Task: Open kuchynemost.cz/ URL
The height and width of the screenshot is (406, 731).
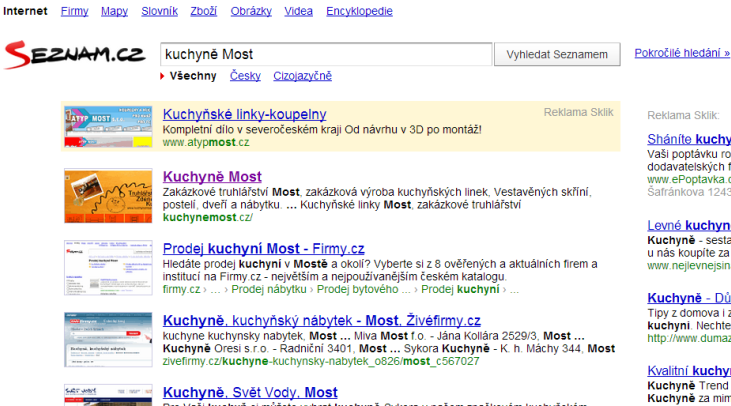Action: tap(207, 218)
